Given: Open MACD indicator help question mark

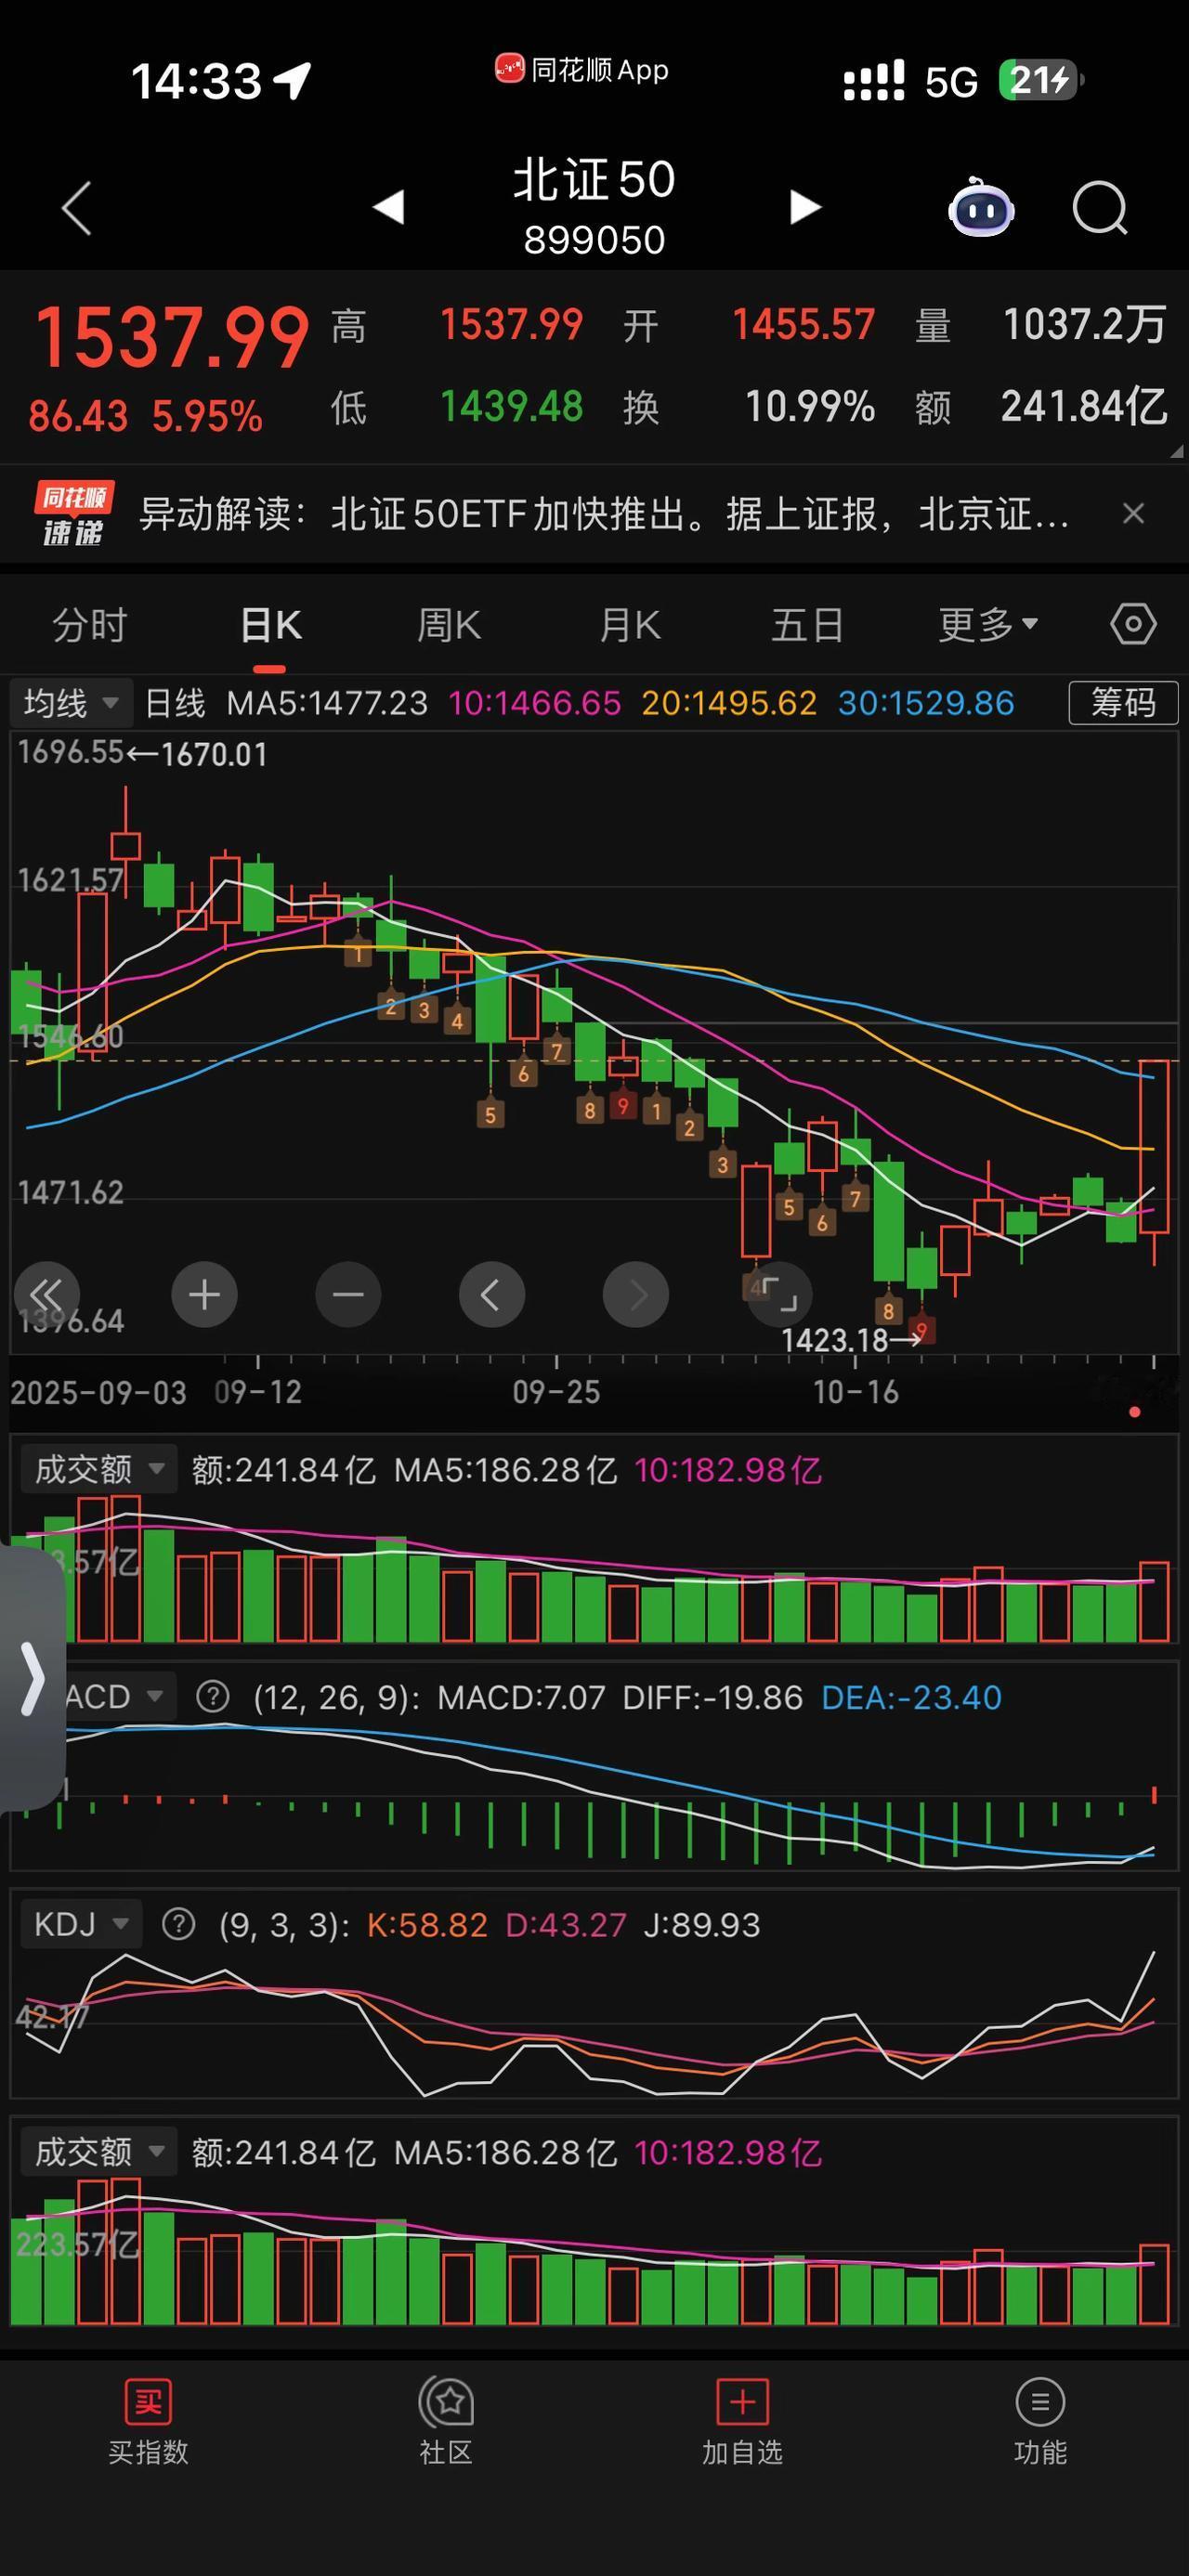Looking at the screenshot, I should click(x=212, y=1697).
